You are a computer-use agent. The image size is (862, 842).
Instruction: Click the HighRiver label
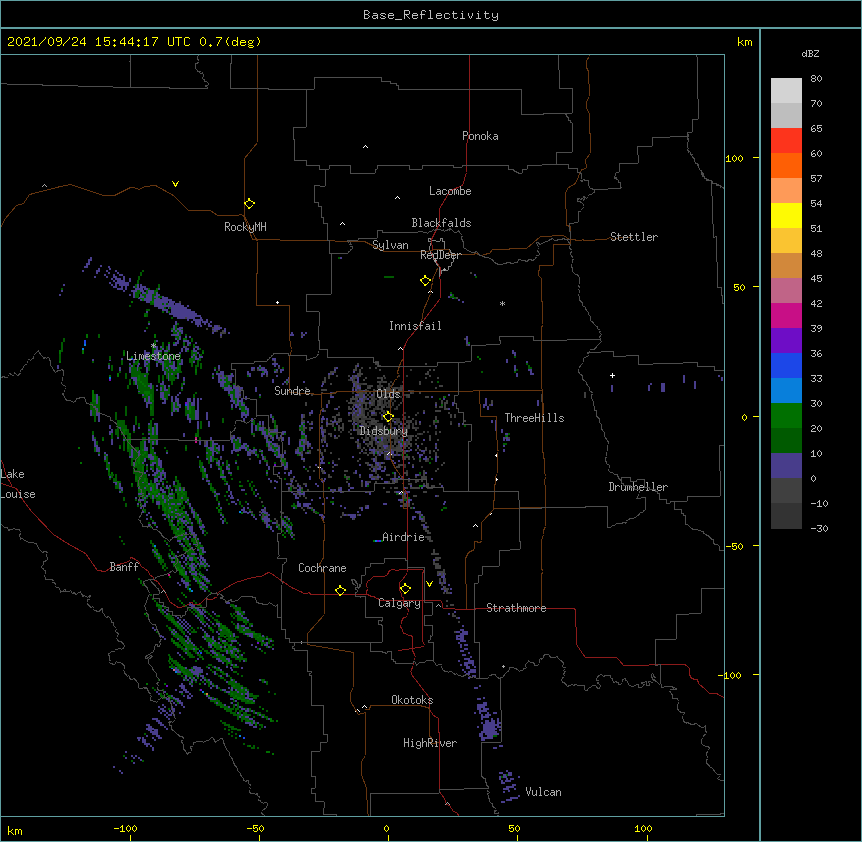430,743
